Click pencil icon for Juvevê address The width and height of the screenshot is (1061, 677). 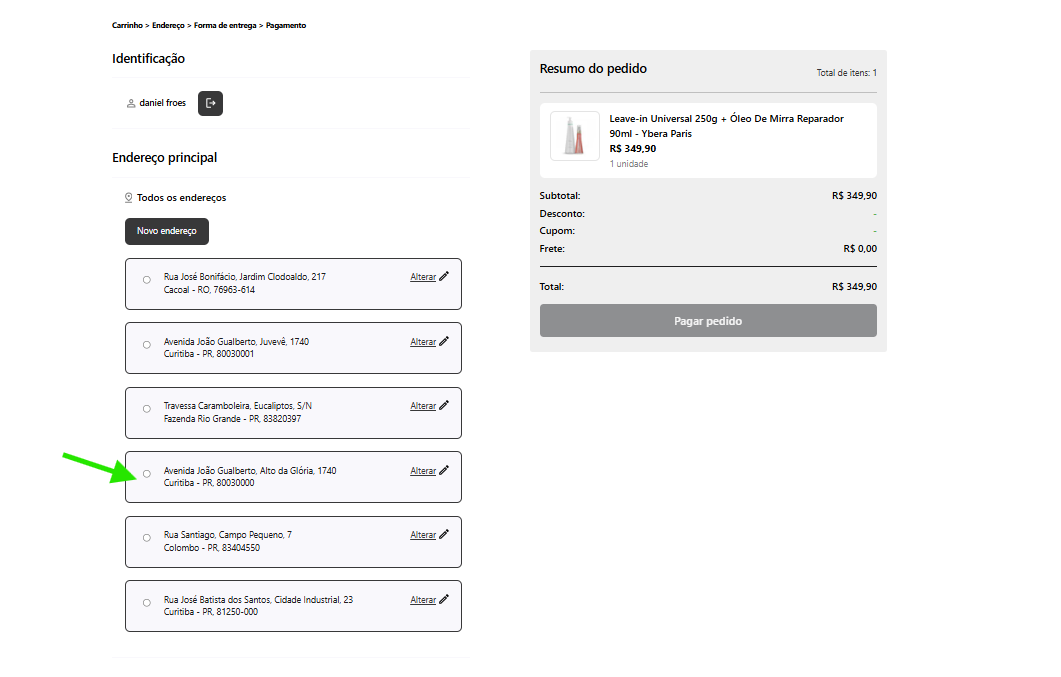[x=444, y=342]
